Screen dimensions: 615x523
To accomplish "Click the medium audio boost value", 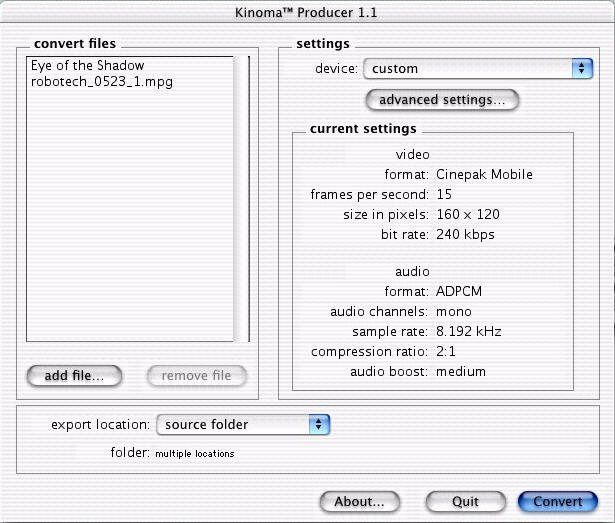I will click(461, 372).
